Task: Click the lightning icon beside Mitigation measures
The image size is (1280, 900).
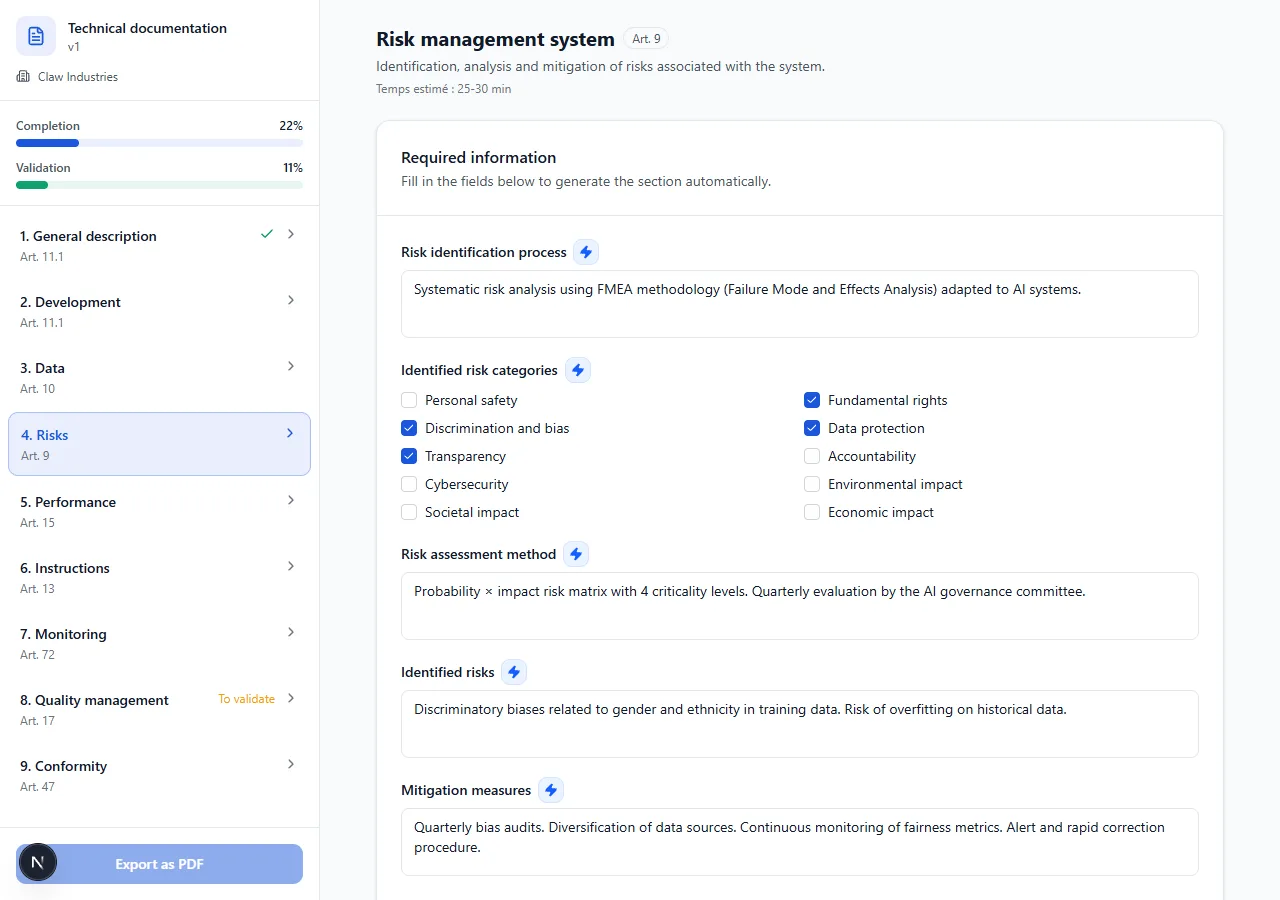Action: click(551, 790)
